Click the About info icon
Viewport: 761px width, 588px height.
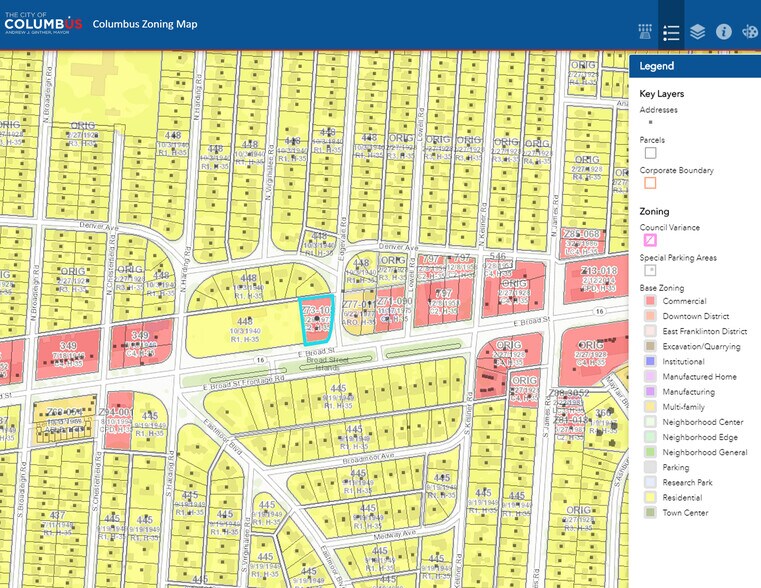click(723, 32)
